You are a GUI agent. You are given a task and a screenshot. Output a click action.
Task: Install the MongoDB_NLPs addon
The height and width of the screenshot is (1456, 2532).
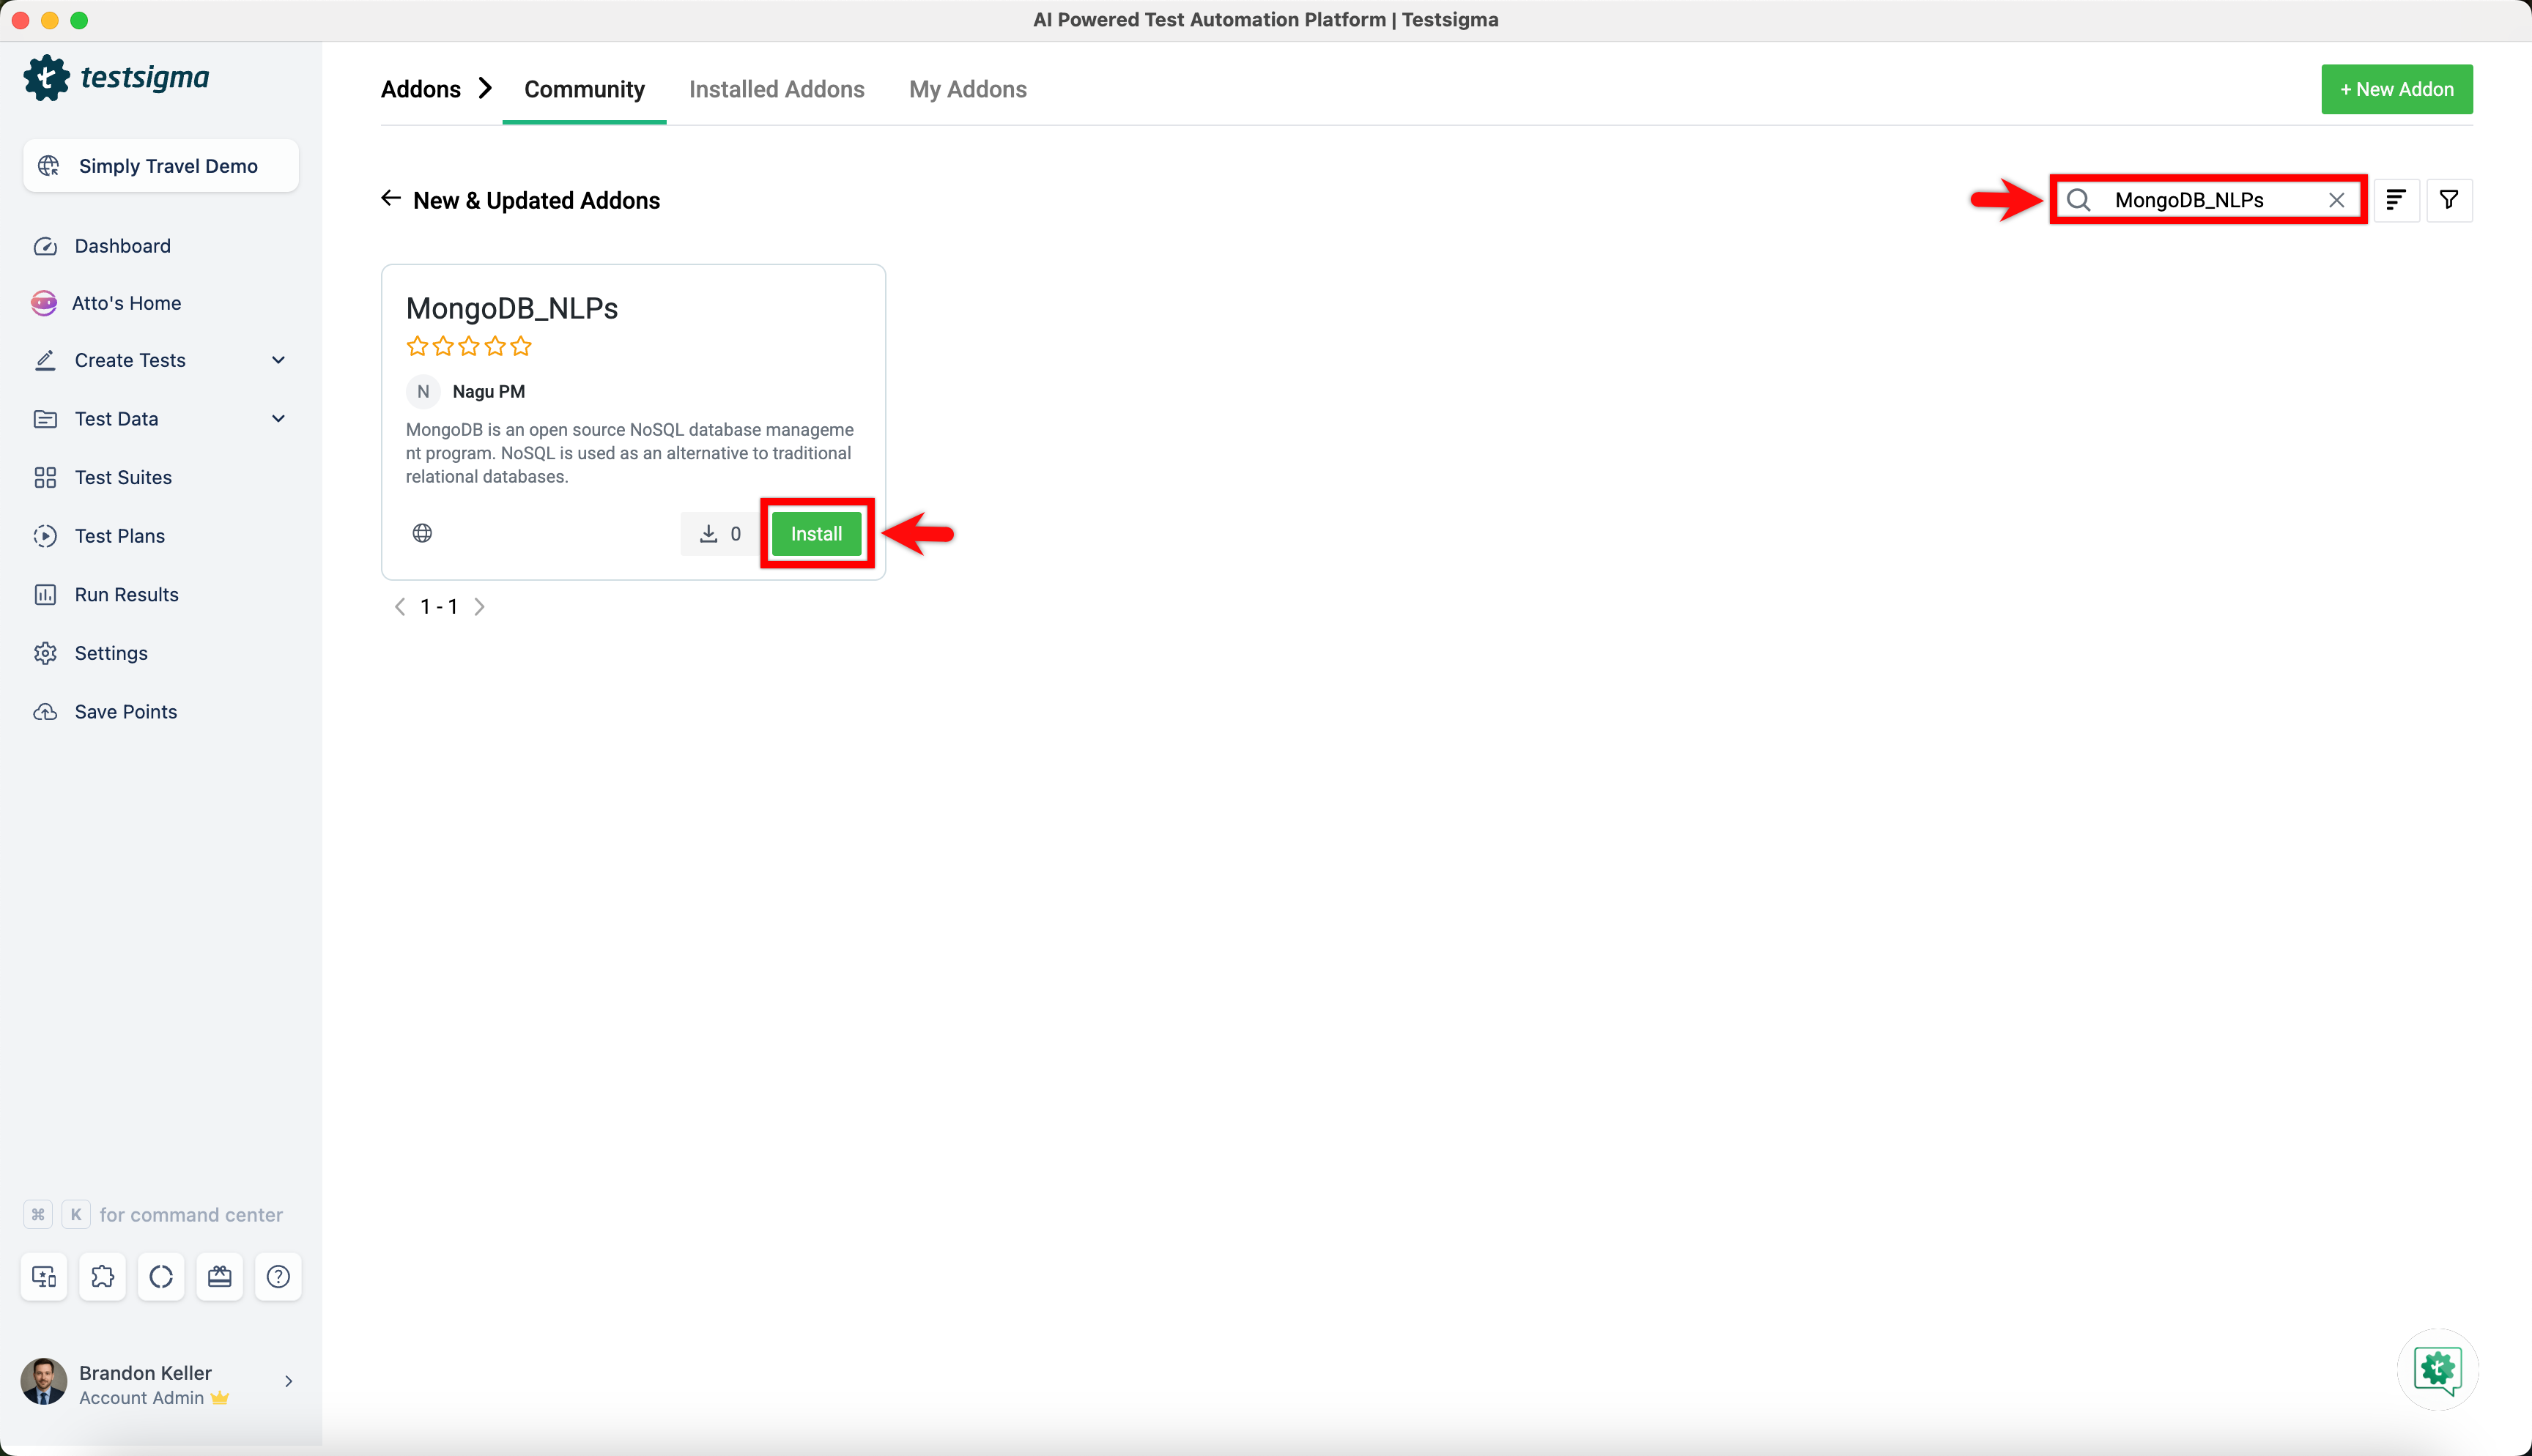(x=816, y=533)
